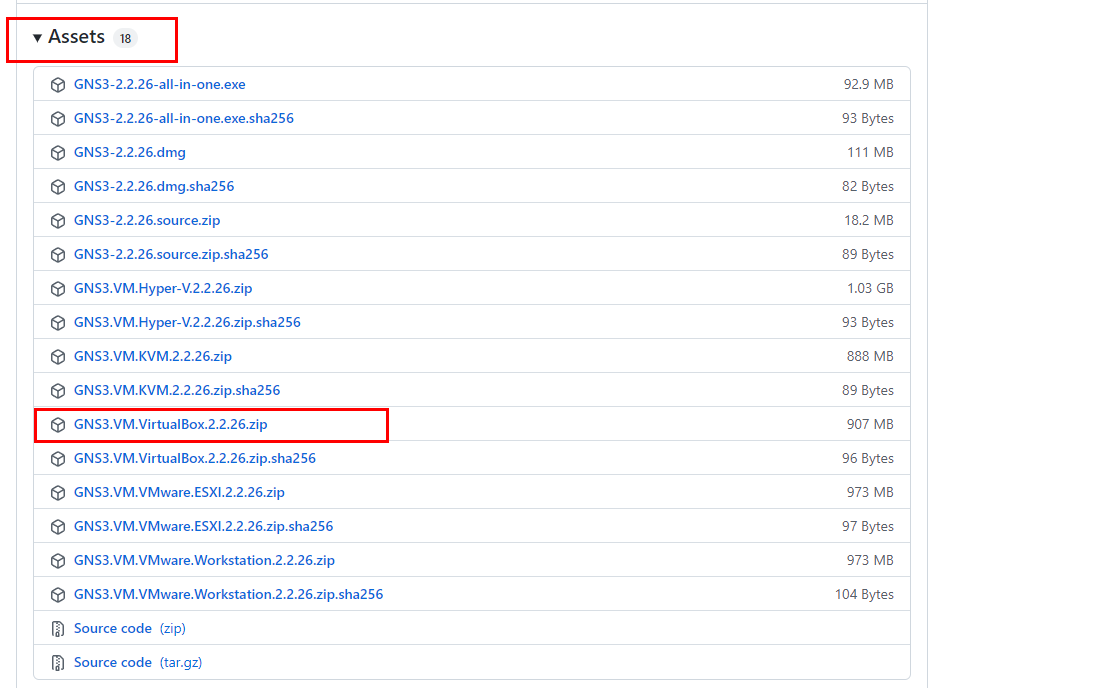Open GNS3.VM.VMware.Workstation.2.2.26.zip.sha256 checksum
The image size is (1100, 688).
click(229, 595)
